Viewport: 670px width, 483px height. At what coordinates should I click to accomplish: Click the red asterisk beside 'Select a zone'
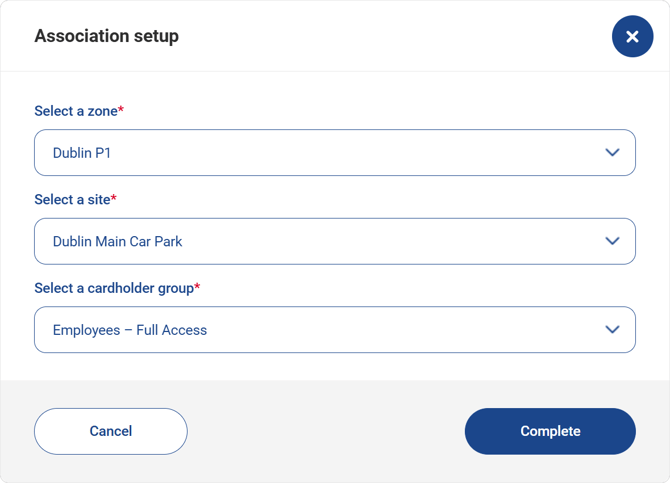[121, 110]
